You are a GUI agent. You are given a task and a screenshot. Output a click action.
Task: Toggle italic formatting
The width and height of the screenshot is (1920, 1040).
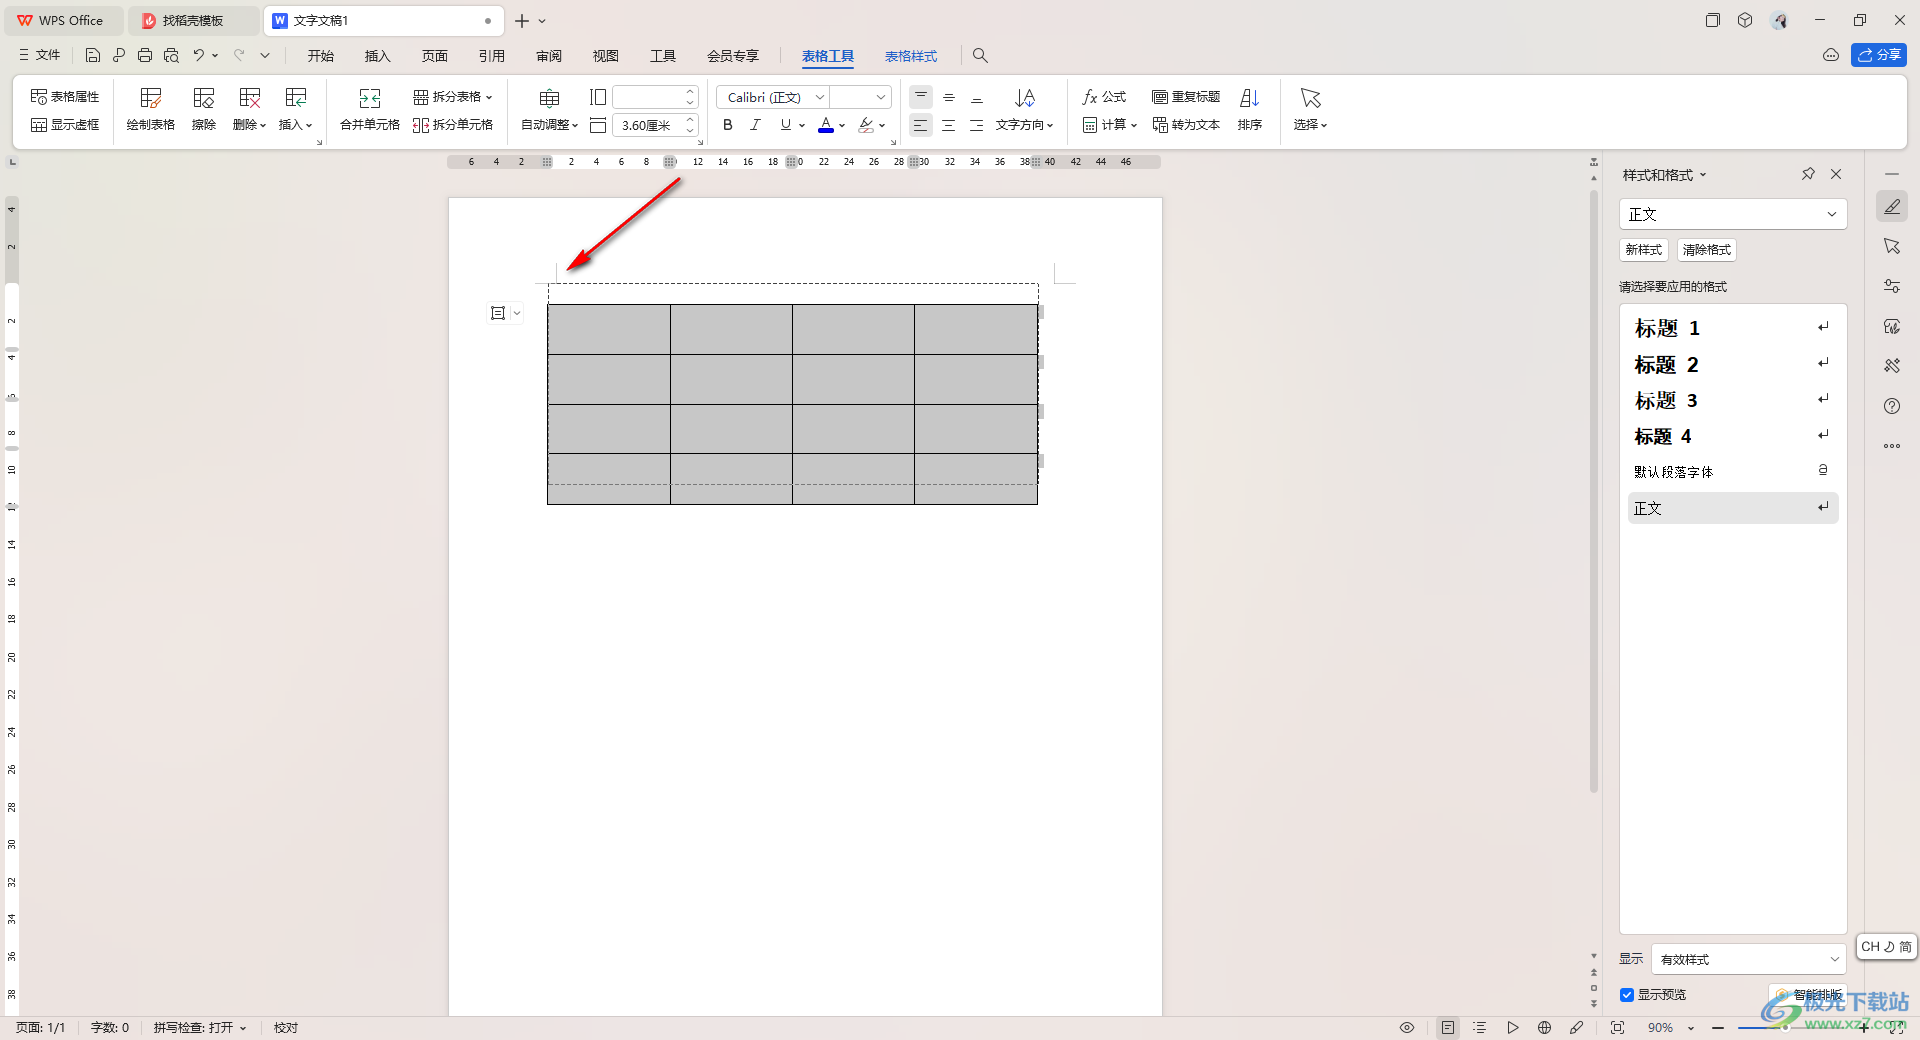(x=755, y=125)
